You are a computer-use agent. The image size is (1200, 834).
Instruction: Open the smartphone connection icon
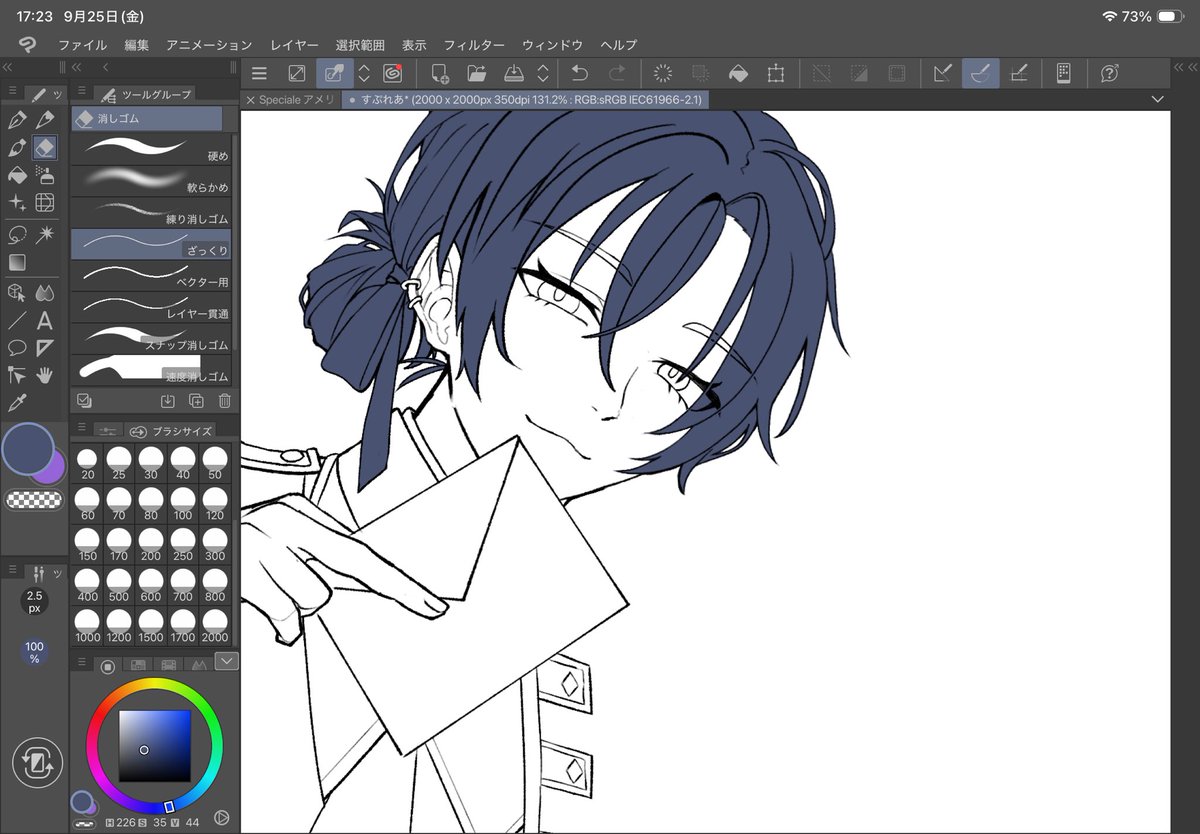click(x=1064, y=73)
